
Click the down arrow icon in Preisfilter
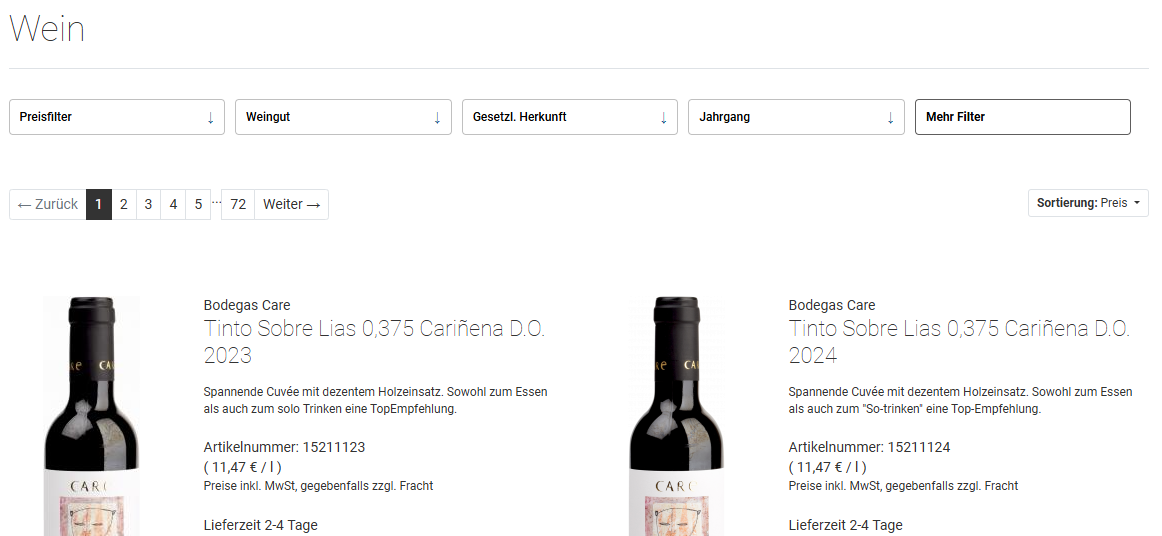point(210,118)
